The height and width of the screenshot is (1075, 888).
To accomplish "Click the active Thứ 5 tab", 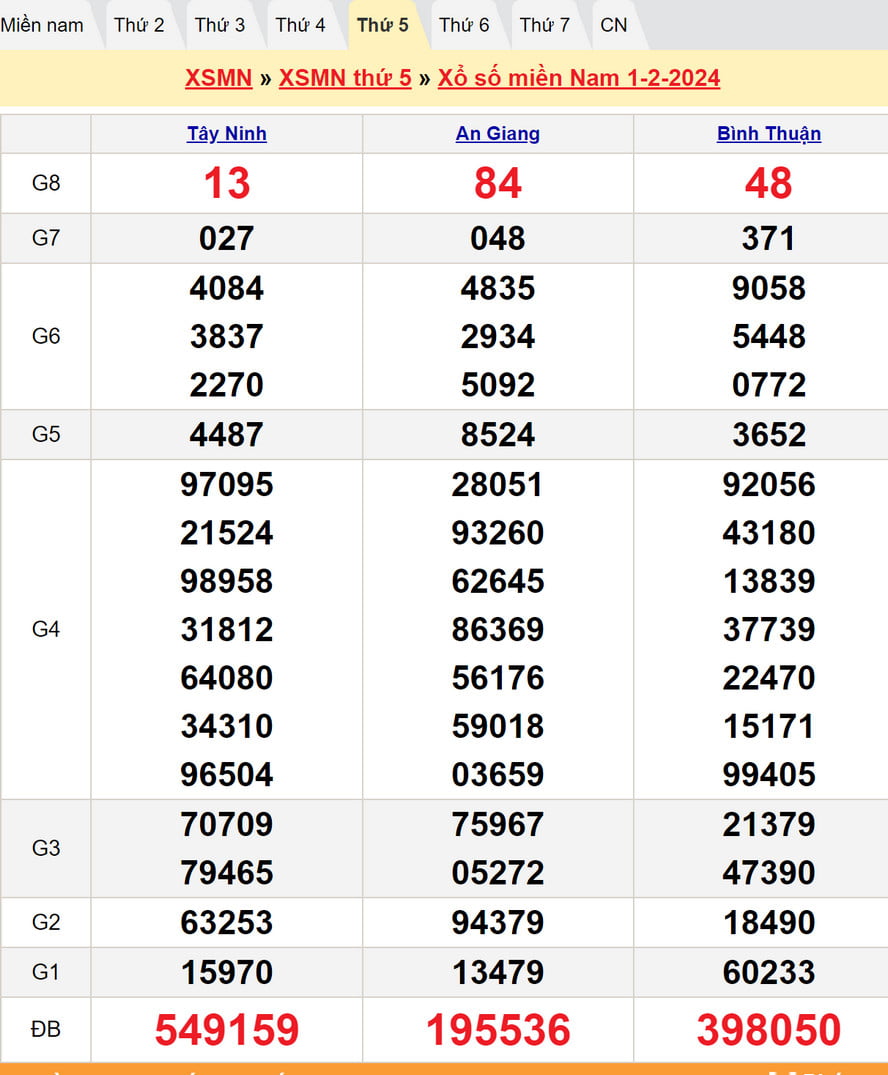I will [x=383, y=25].
